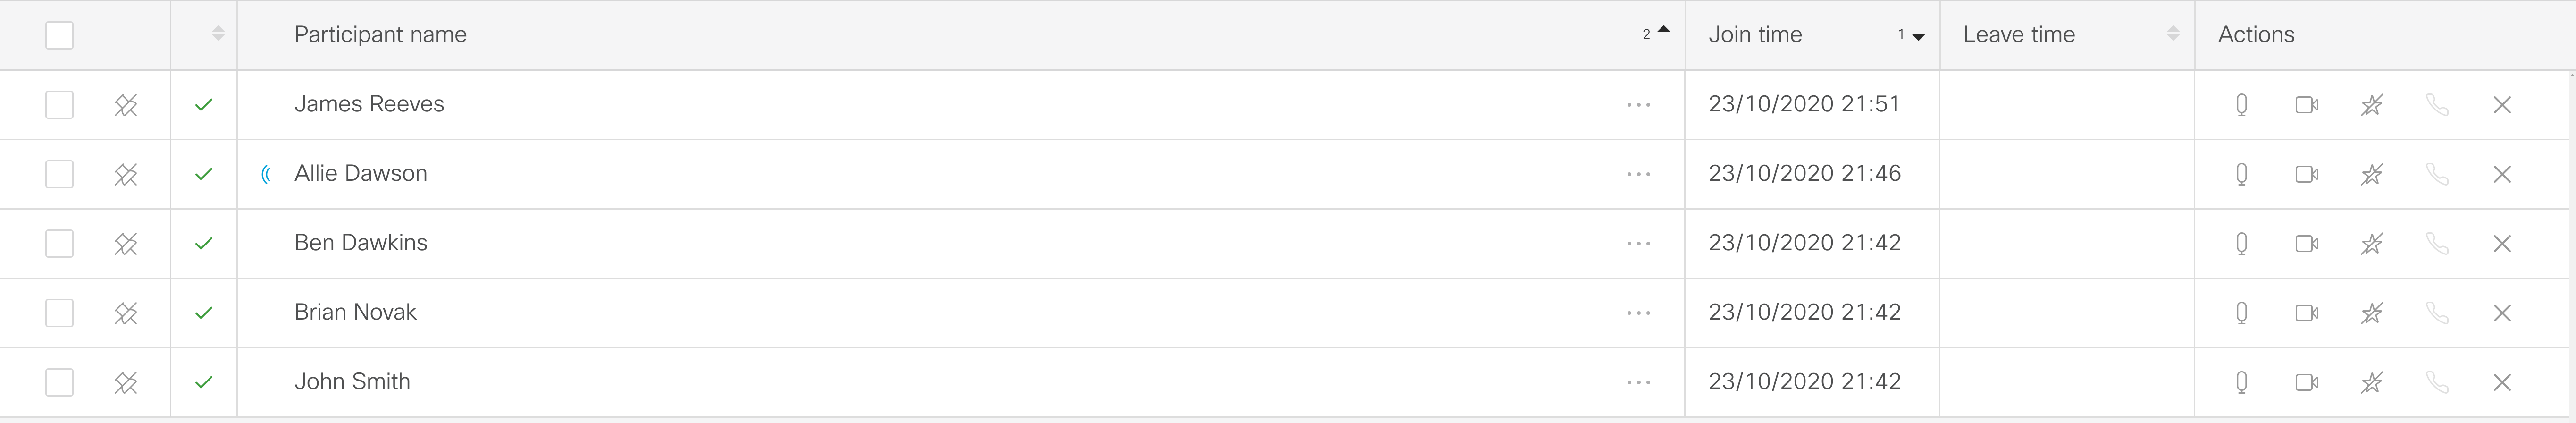Sort by the status column arrows
This screenshot has height=423, width=2576.
click(218, 35)
